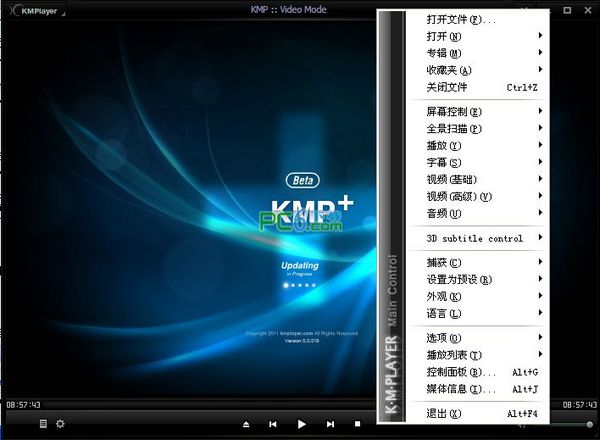600x440 pixels.
Task: Choose 打开文件(F)... menu entry
Action: (x=478, y=19)
